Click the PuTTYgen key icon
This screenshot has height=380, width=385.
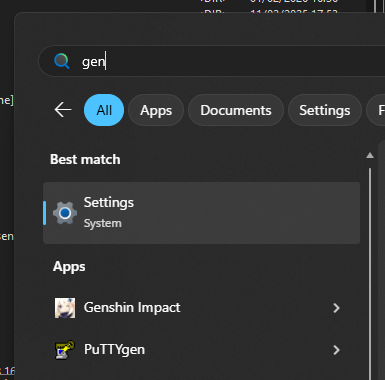pos(65,350)
